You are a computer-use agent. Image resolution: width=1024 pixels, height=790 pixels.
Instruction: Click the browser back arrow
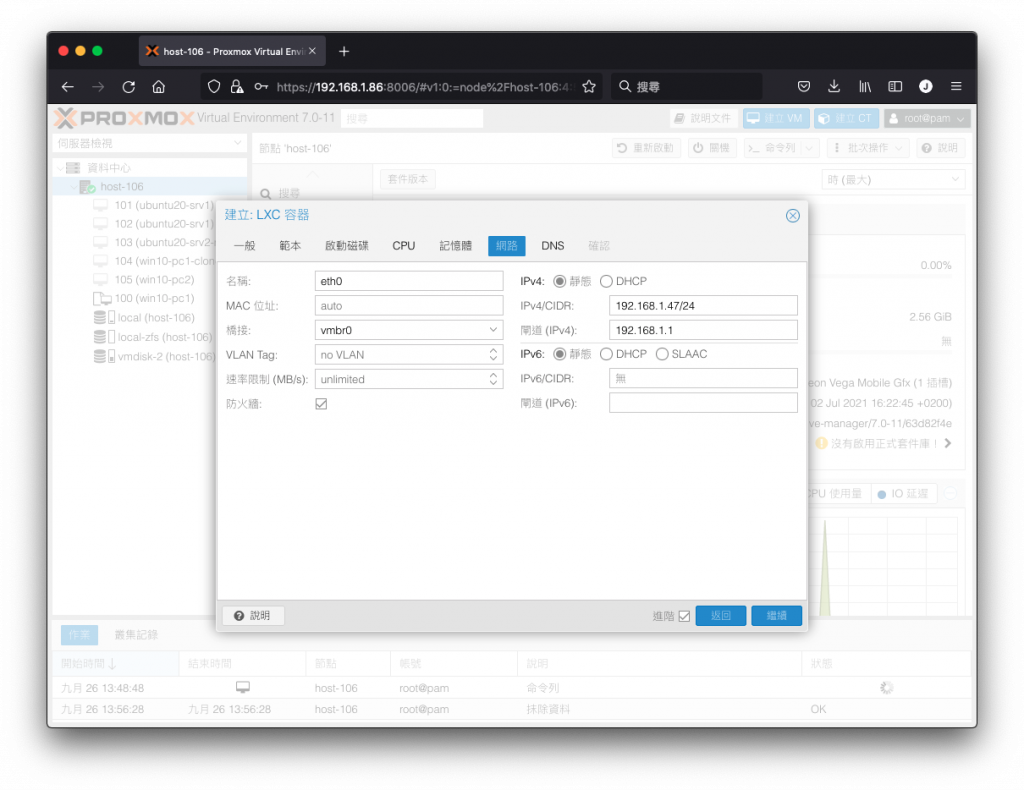67,87
